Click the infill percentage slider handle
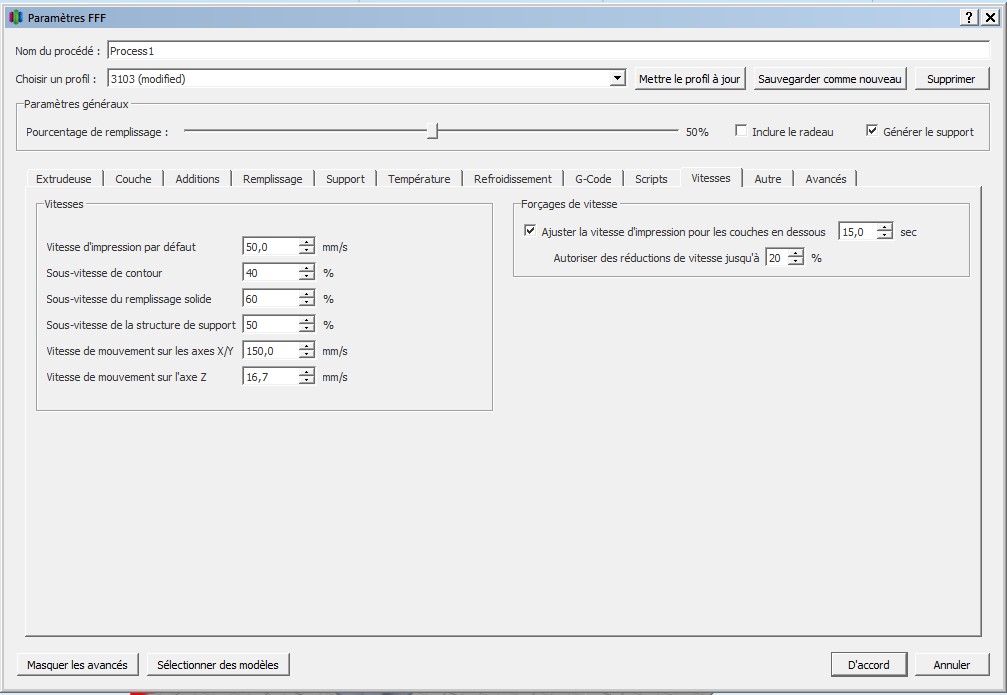This screenshot has width=1007, height=695. coord(432,131)
